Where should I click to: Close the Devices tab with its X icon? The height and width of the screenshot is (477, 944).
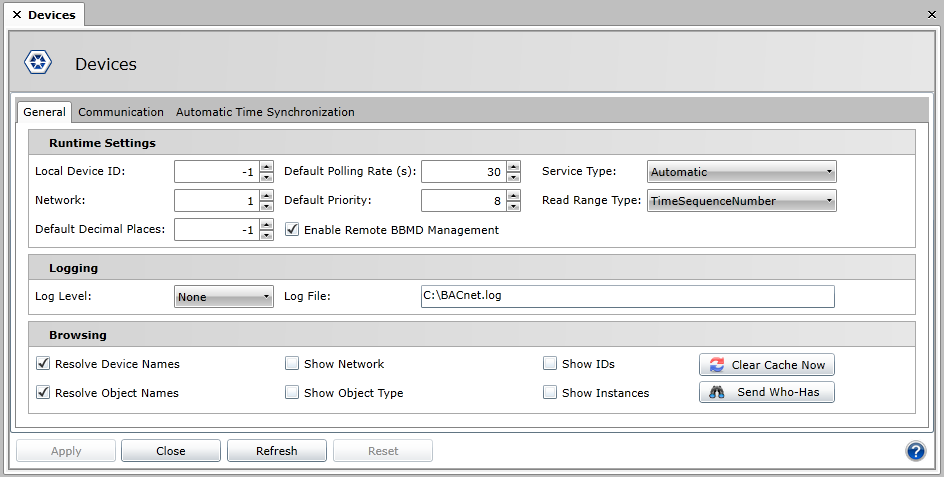pyautogui.click(x=16, y=15)
